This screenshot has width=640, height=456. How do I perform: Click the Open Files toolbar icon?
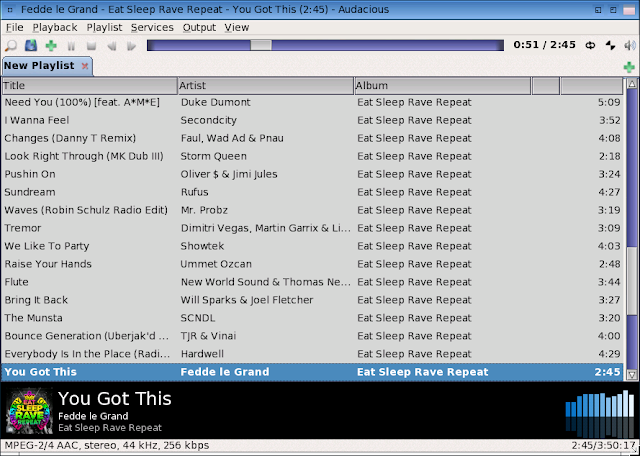tap(31, 45)
